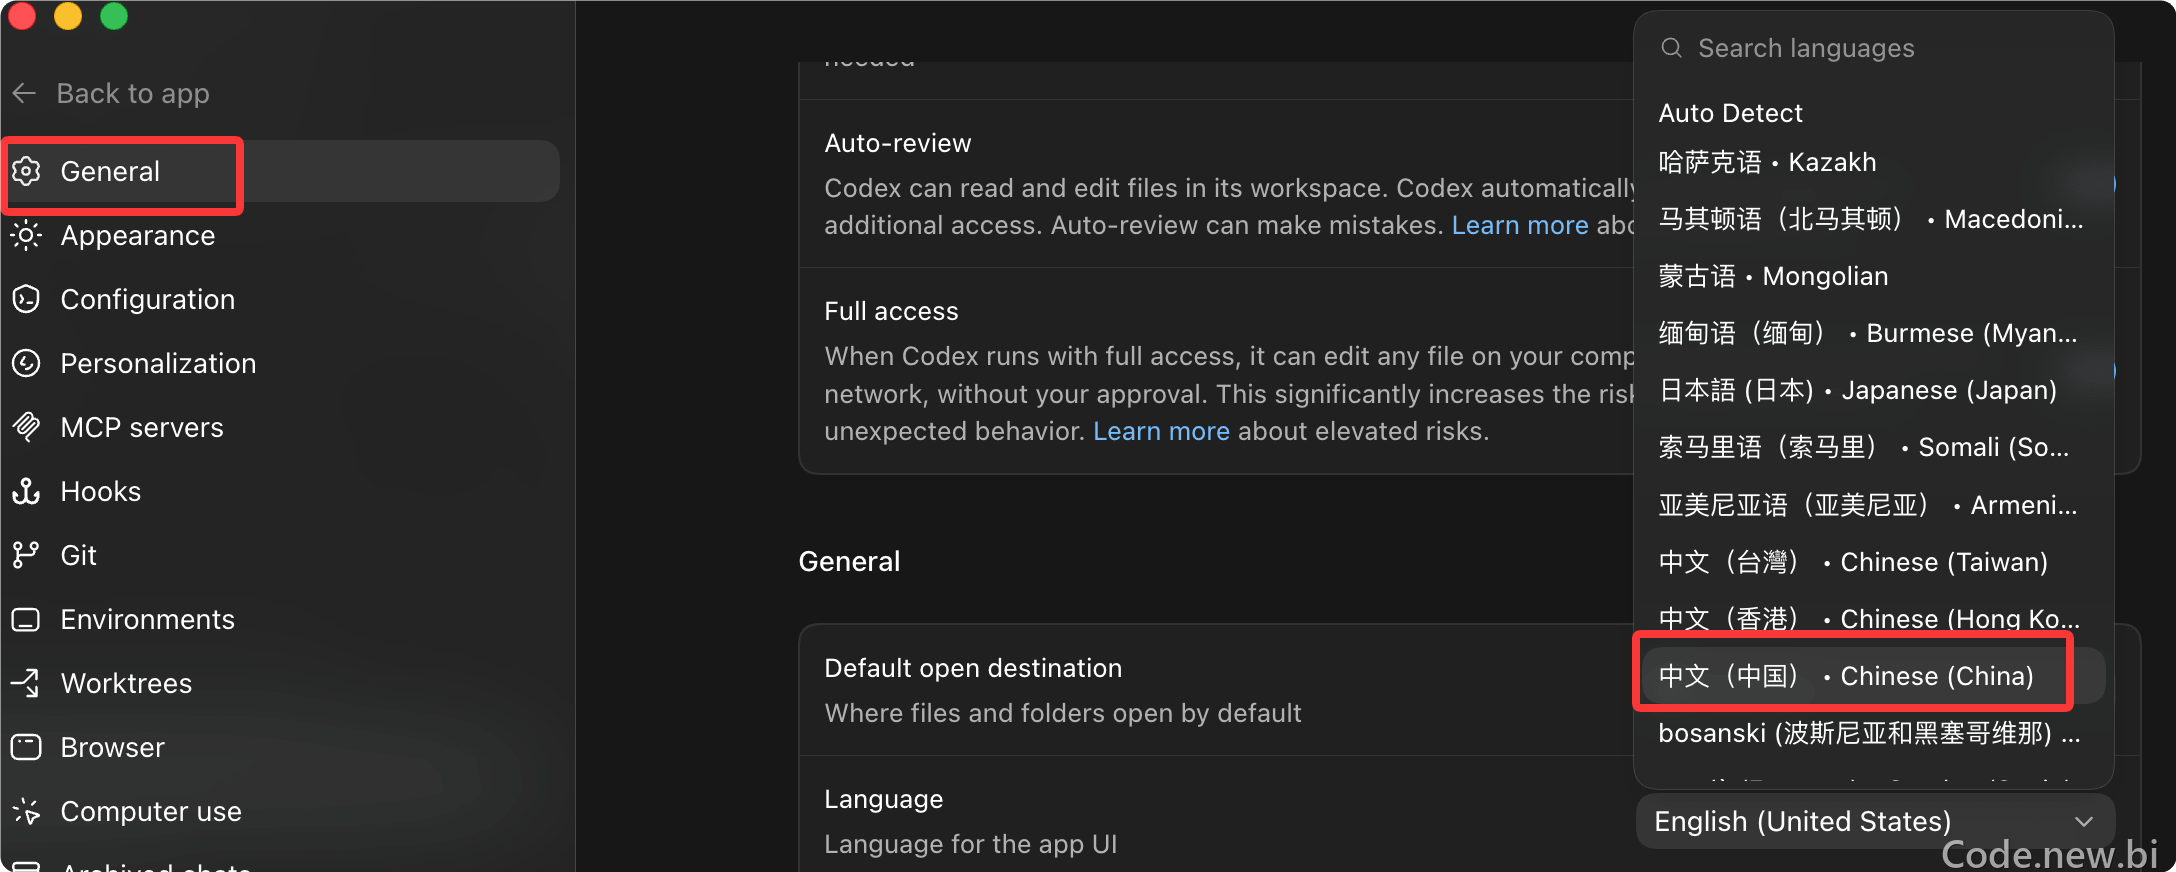
Task: Focus the Search languages input field
Action: point(1873,48)
